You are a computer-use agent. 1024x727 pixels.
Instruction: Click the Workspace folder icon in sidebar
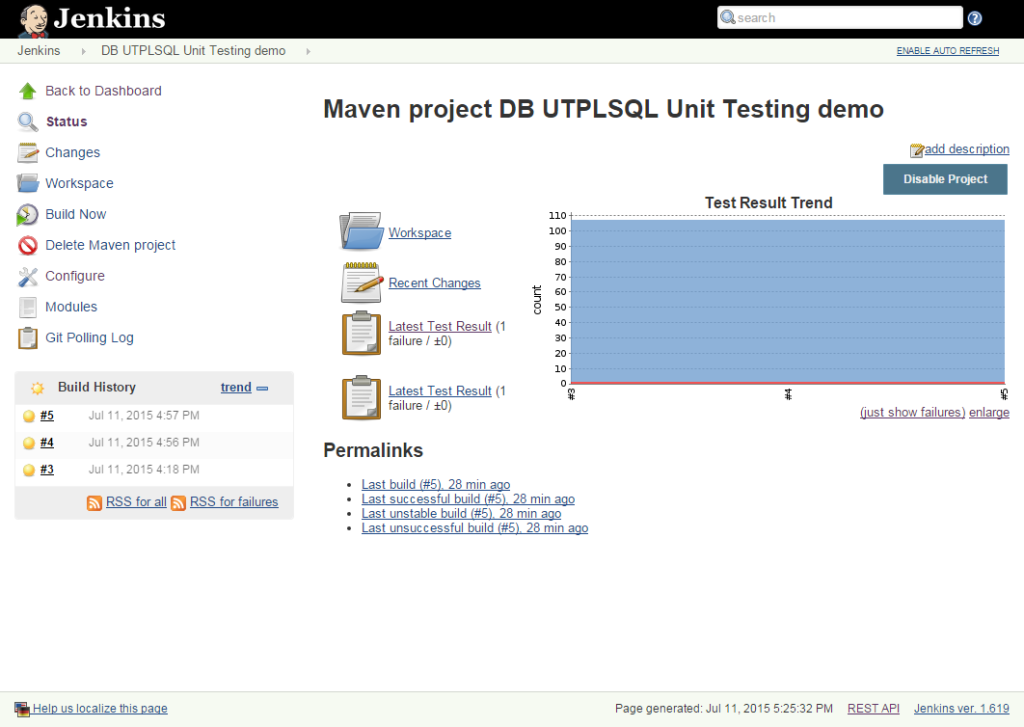click(x=27, y=183)
